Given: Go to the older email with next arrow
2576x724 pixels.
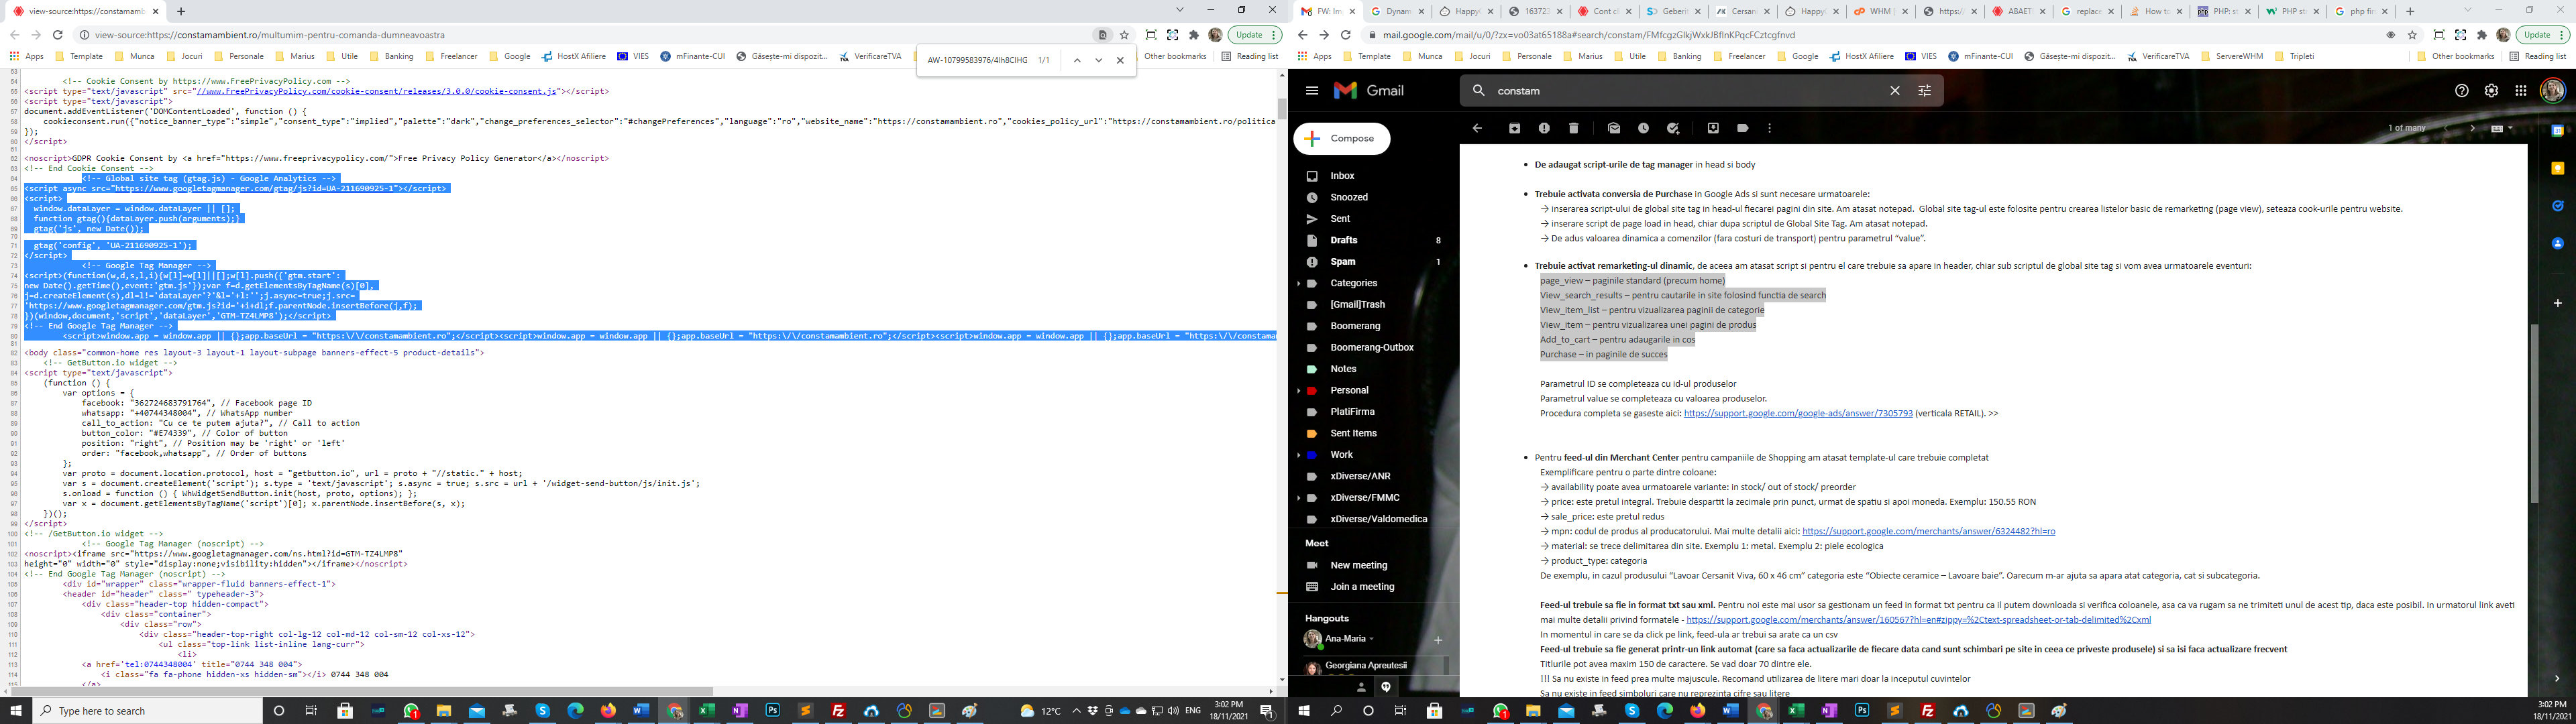Looking at the screenshot, I should pyautogui.click(x=2472, y=128).
